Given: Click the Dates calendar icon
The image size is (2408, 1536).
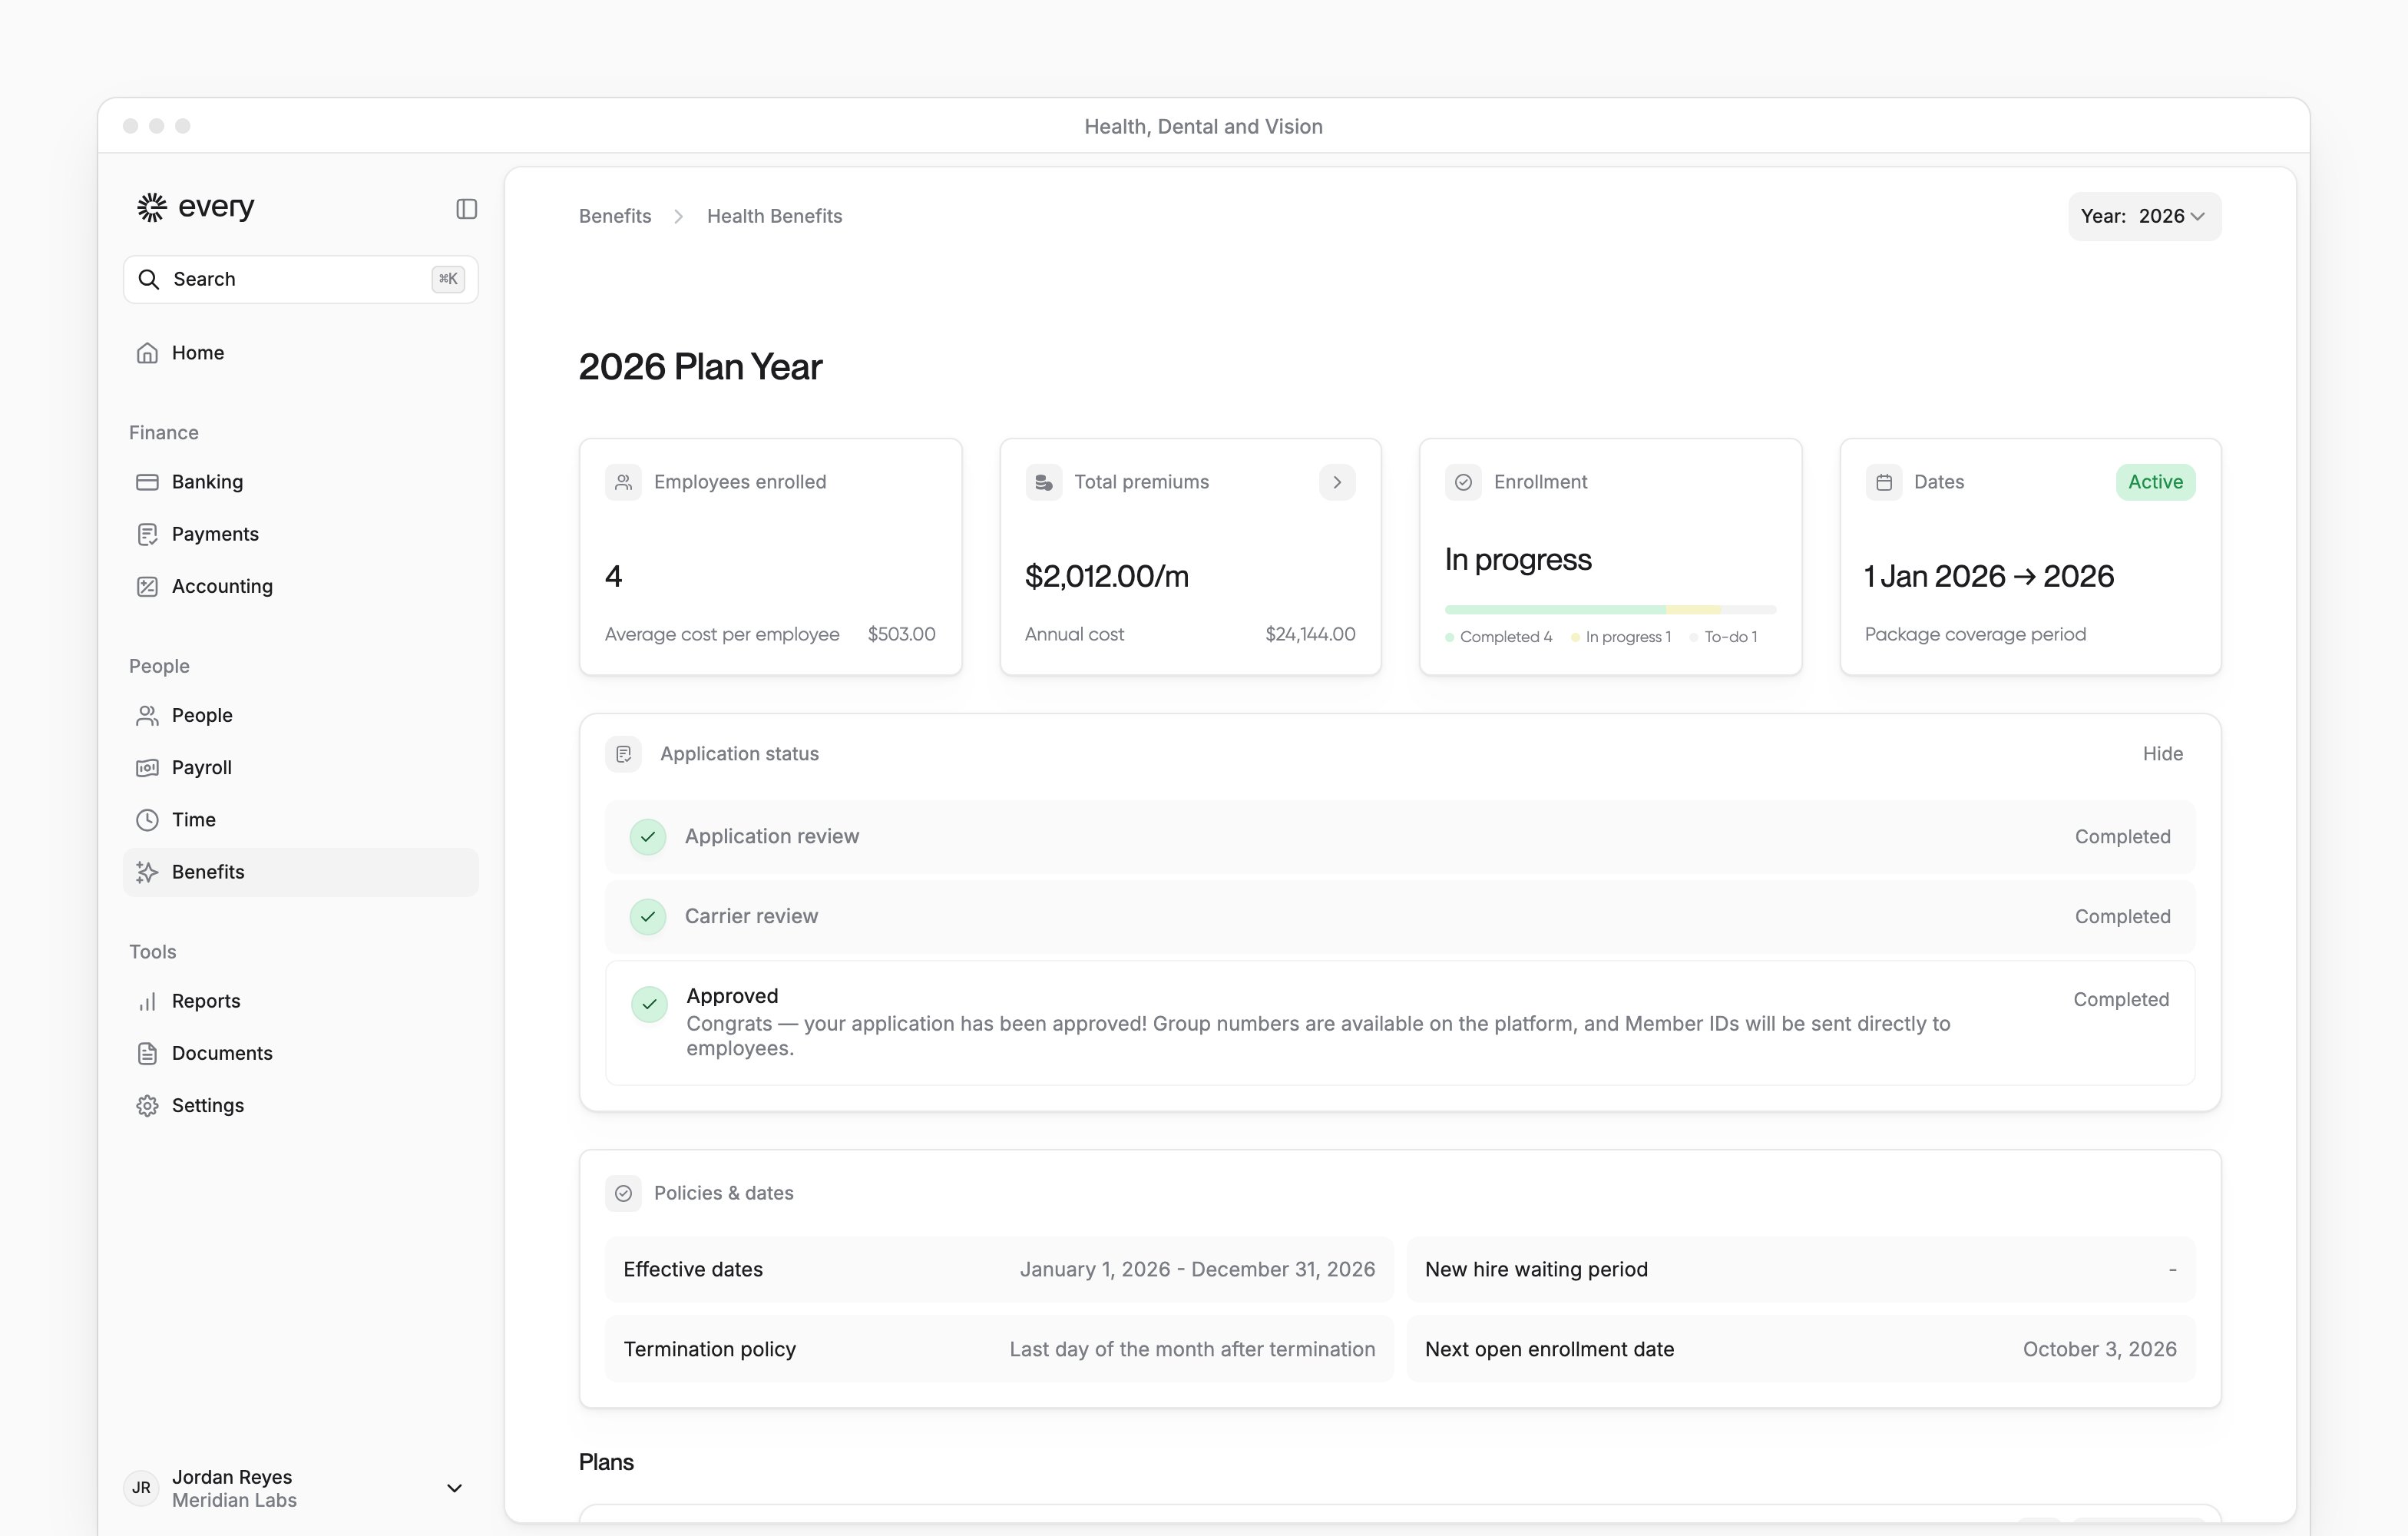Looking at the screenshot, I should pos(1884,482).
